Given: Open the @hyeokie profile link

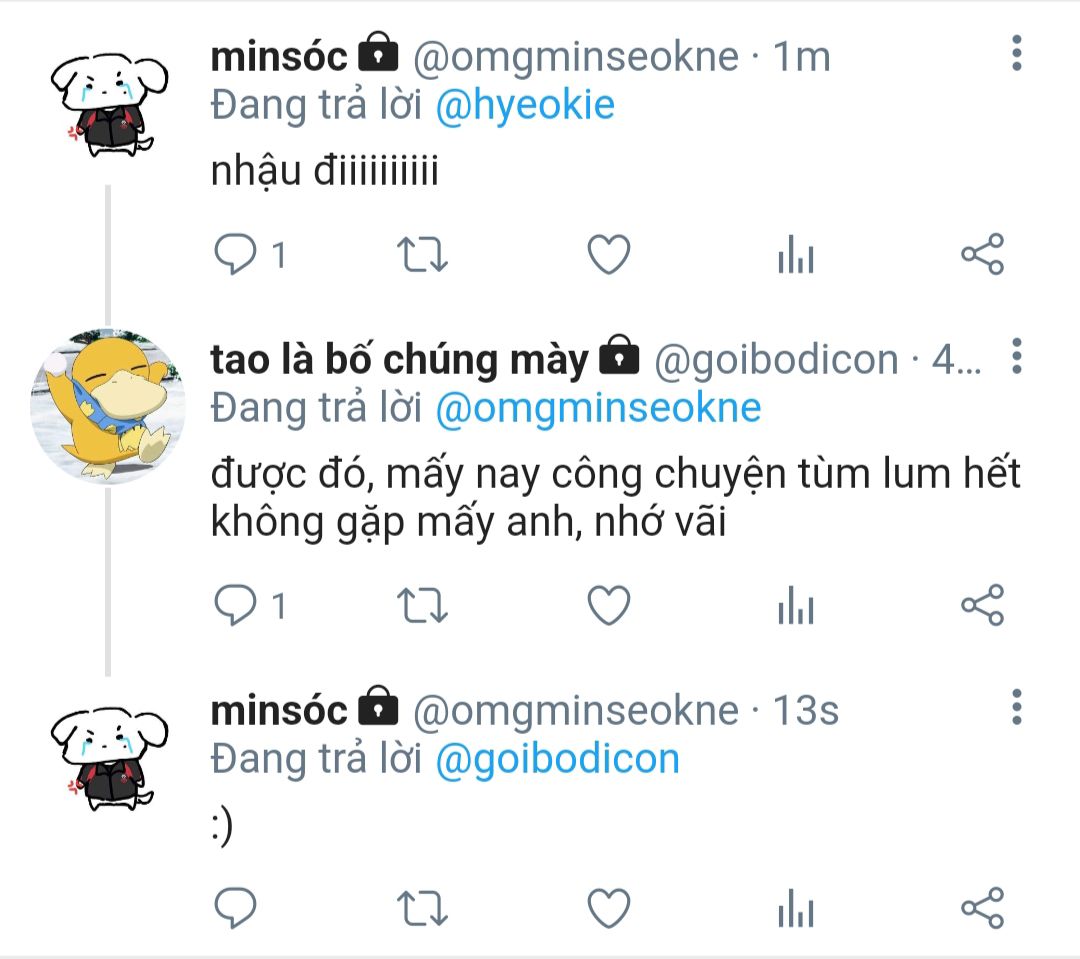Looking at the screenshot, I should click(525, 105).
